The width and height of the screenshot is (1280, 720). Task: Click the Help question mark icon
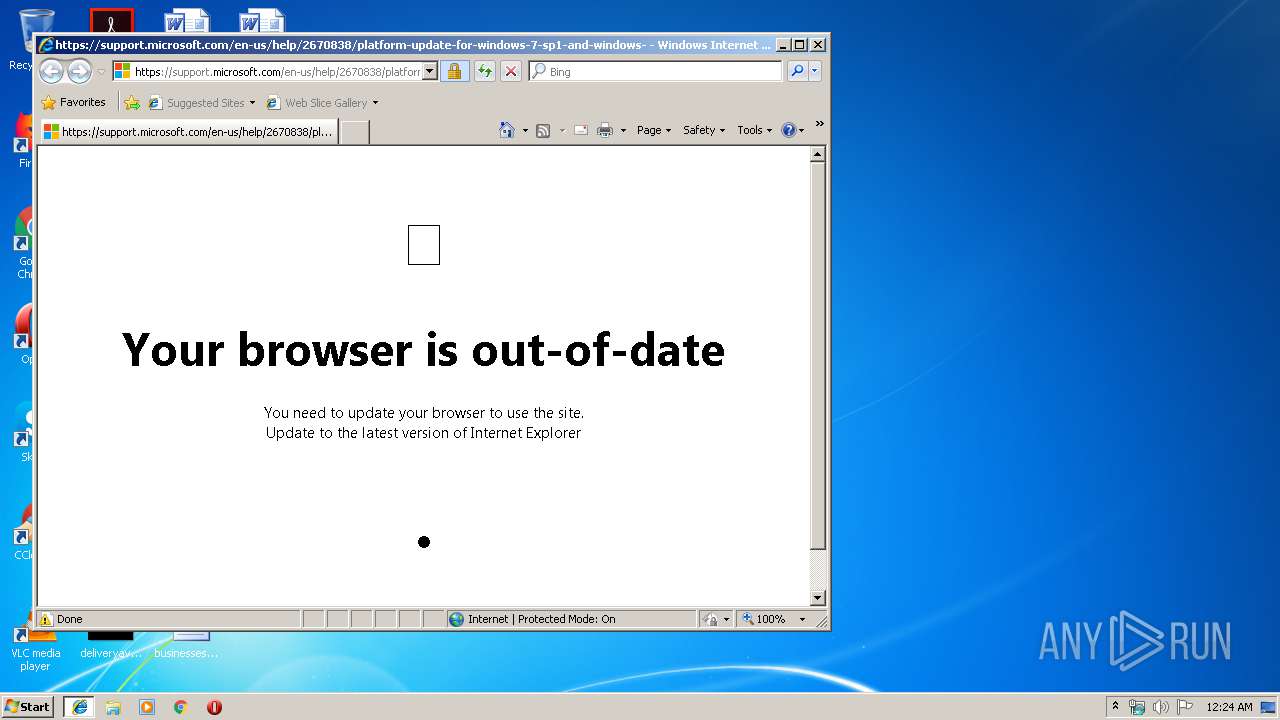tap(788, 130)
